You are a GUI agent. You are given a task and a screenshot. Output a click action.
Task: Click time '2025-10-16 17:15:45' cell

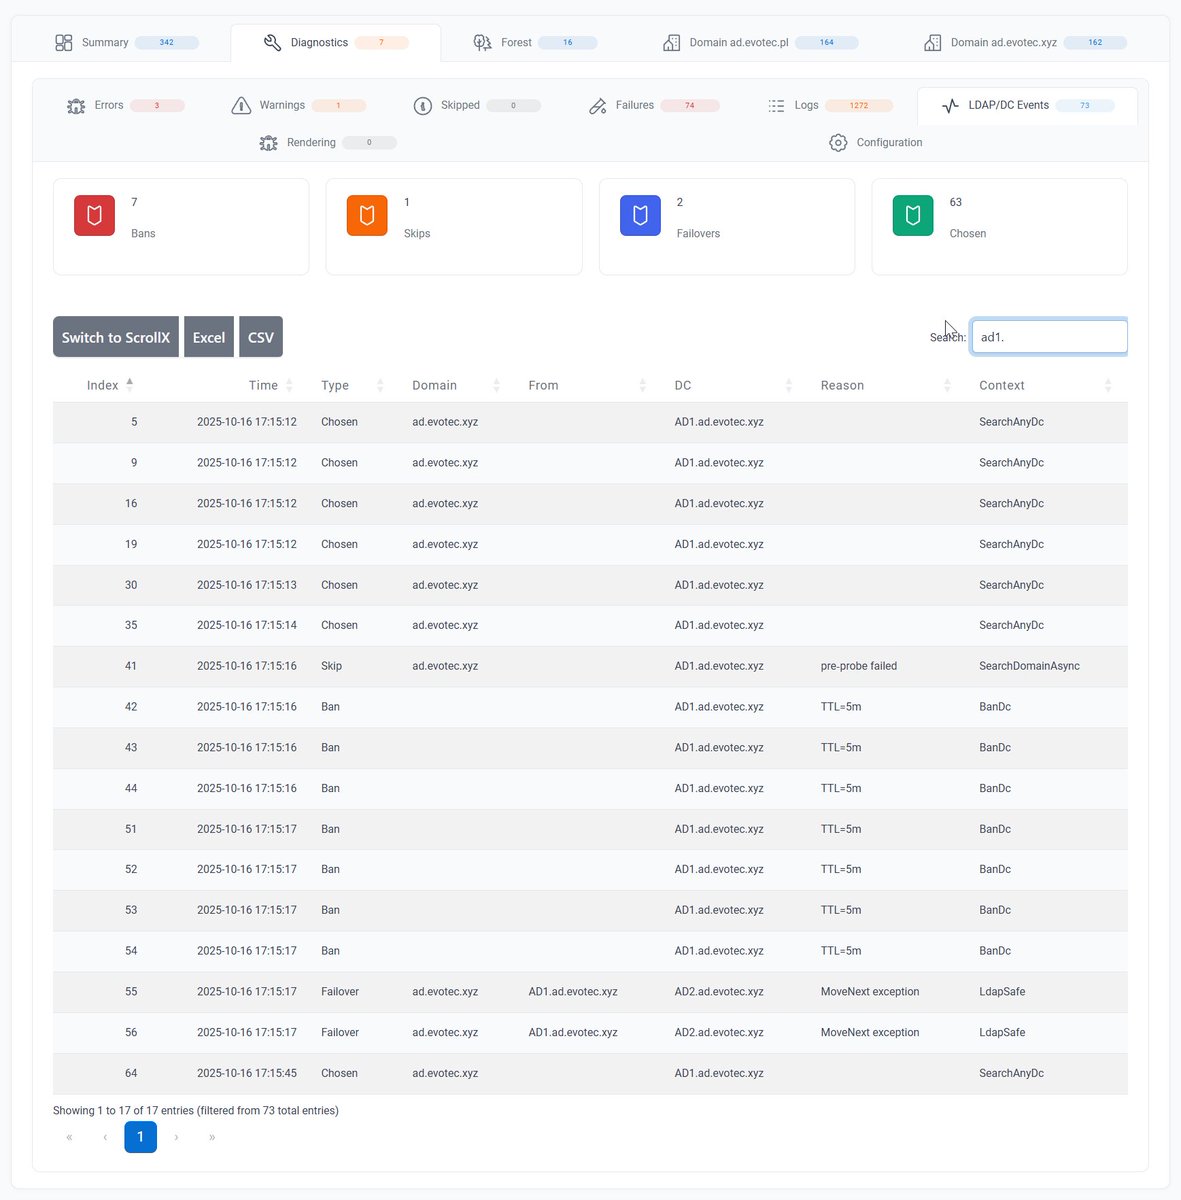click(247, 1073)
